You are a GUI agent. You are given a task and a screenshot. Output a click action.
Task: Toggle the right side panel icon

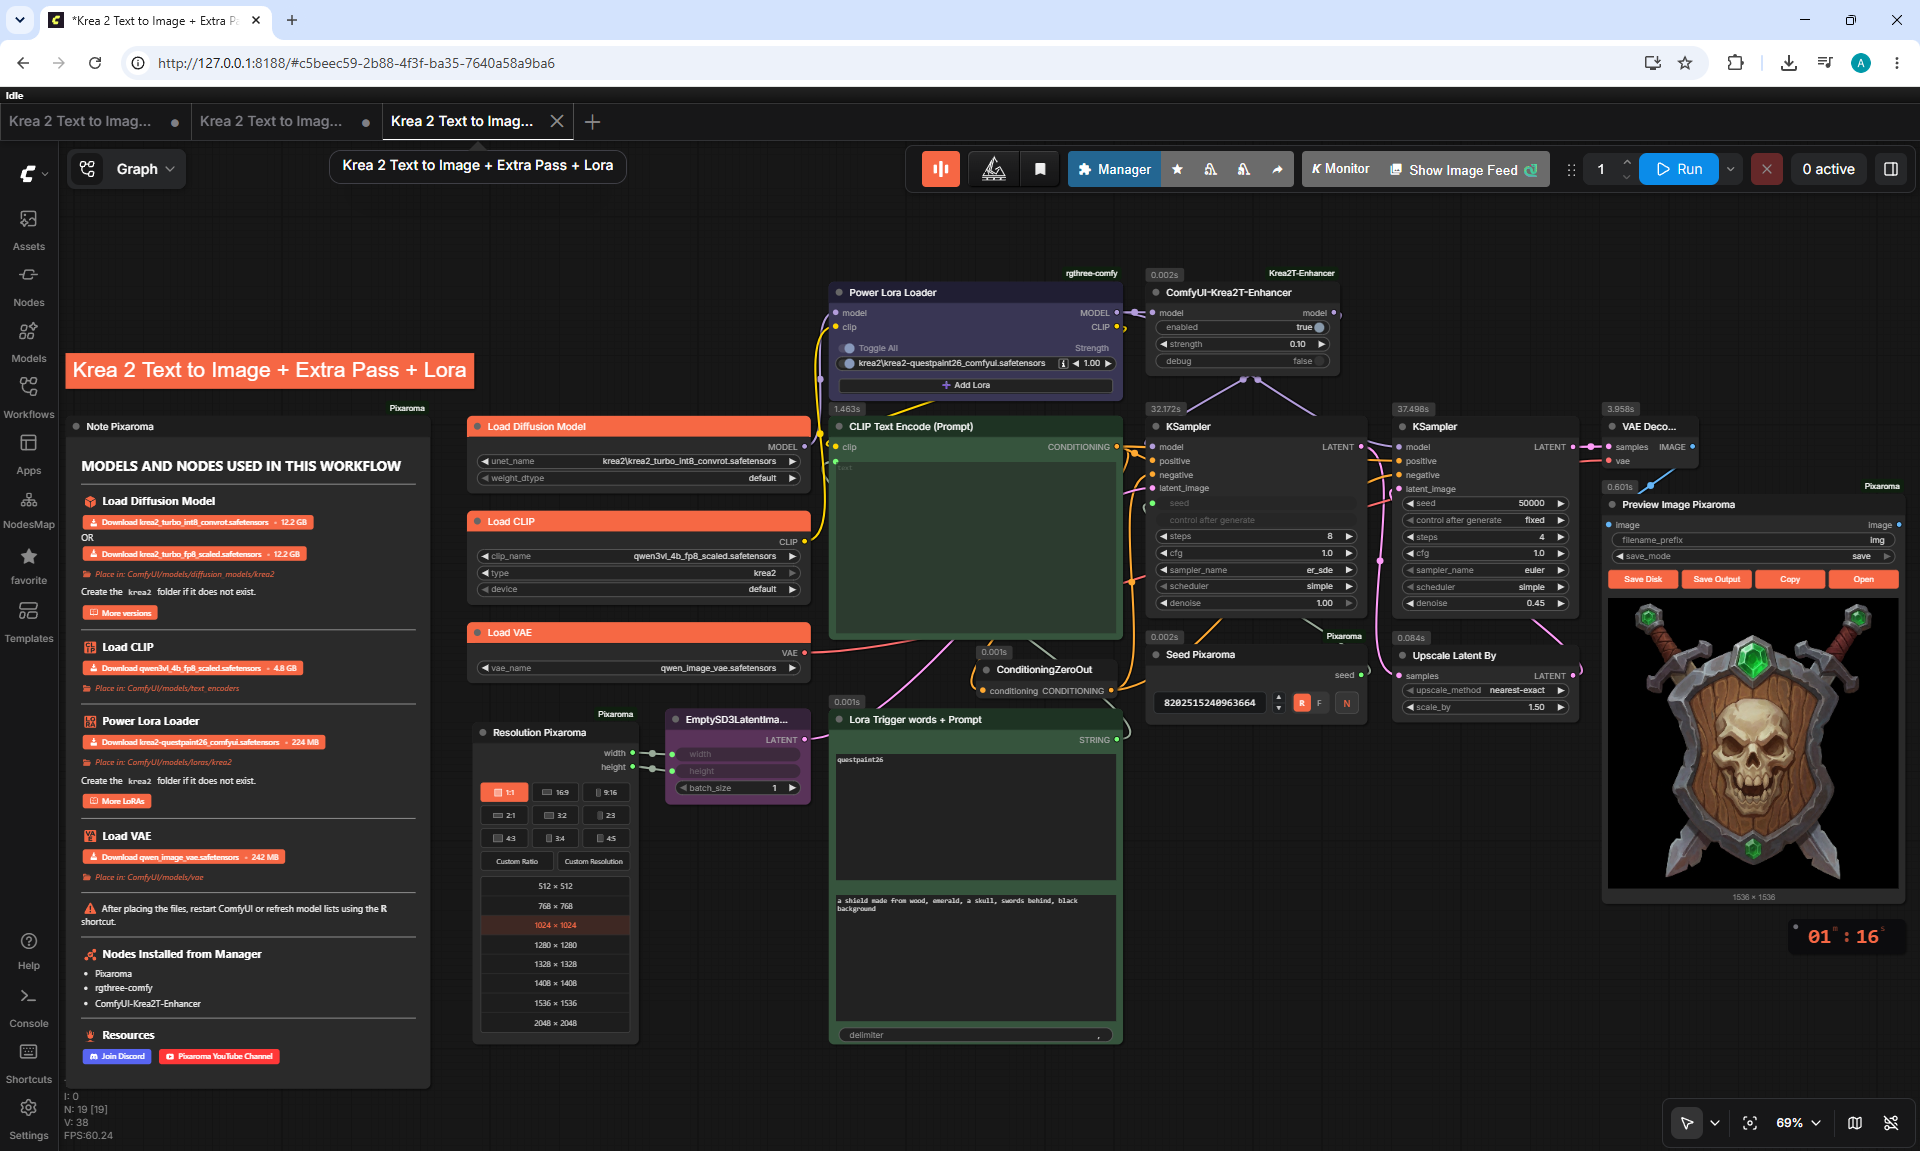tap(1891, 169)
